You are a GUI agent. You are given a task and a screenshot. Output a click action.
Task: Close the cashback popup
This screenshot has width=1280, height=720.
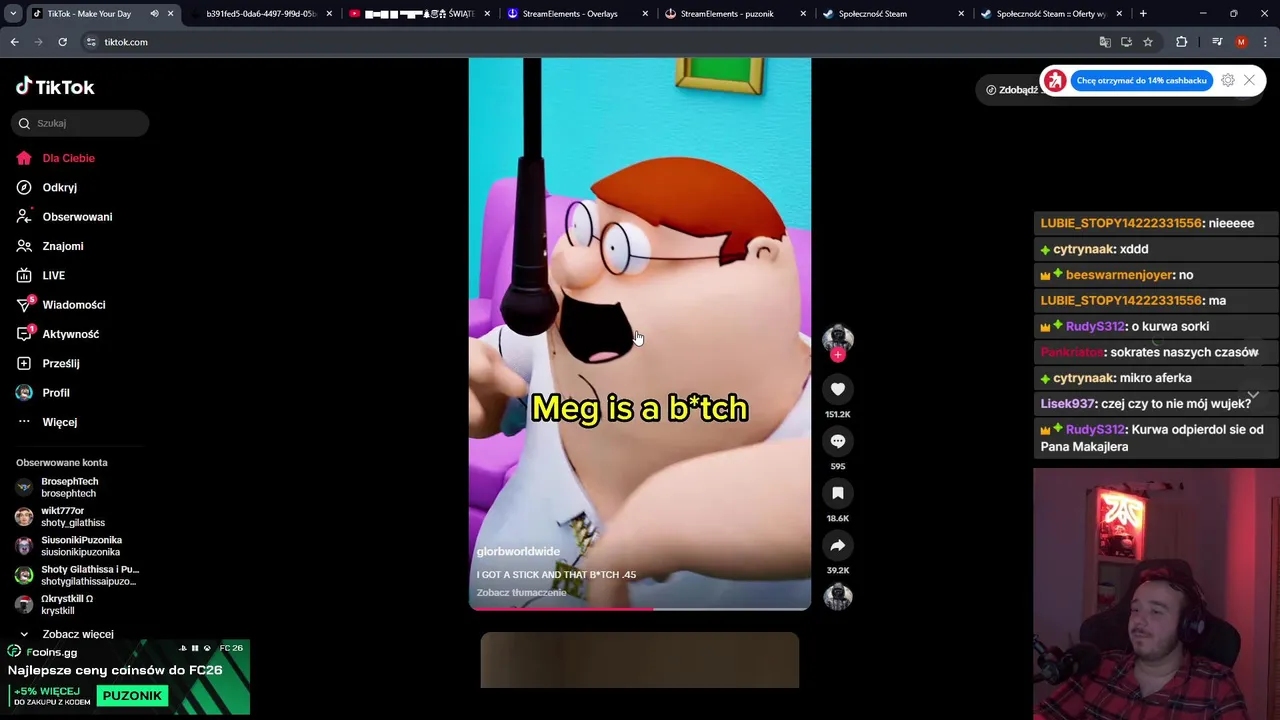(x=1249, y=80)
